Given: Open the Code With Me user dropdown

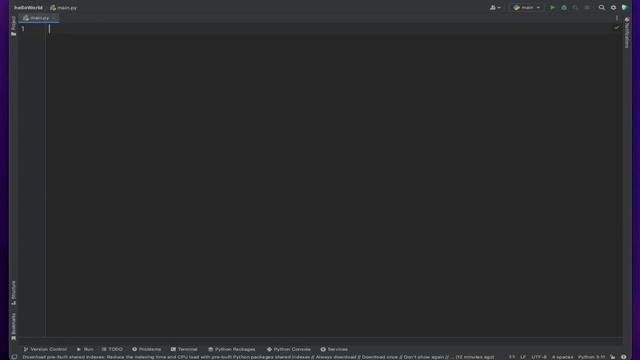Looking at the screenshot, I should coord(495,7).
